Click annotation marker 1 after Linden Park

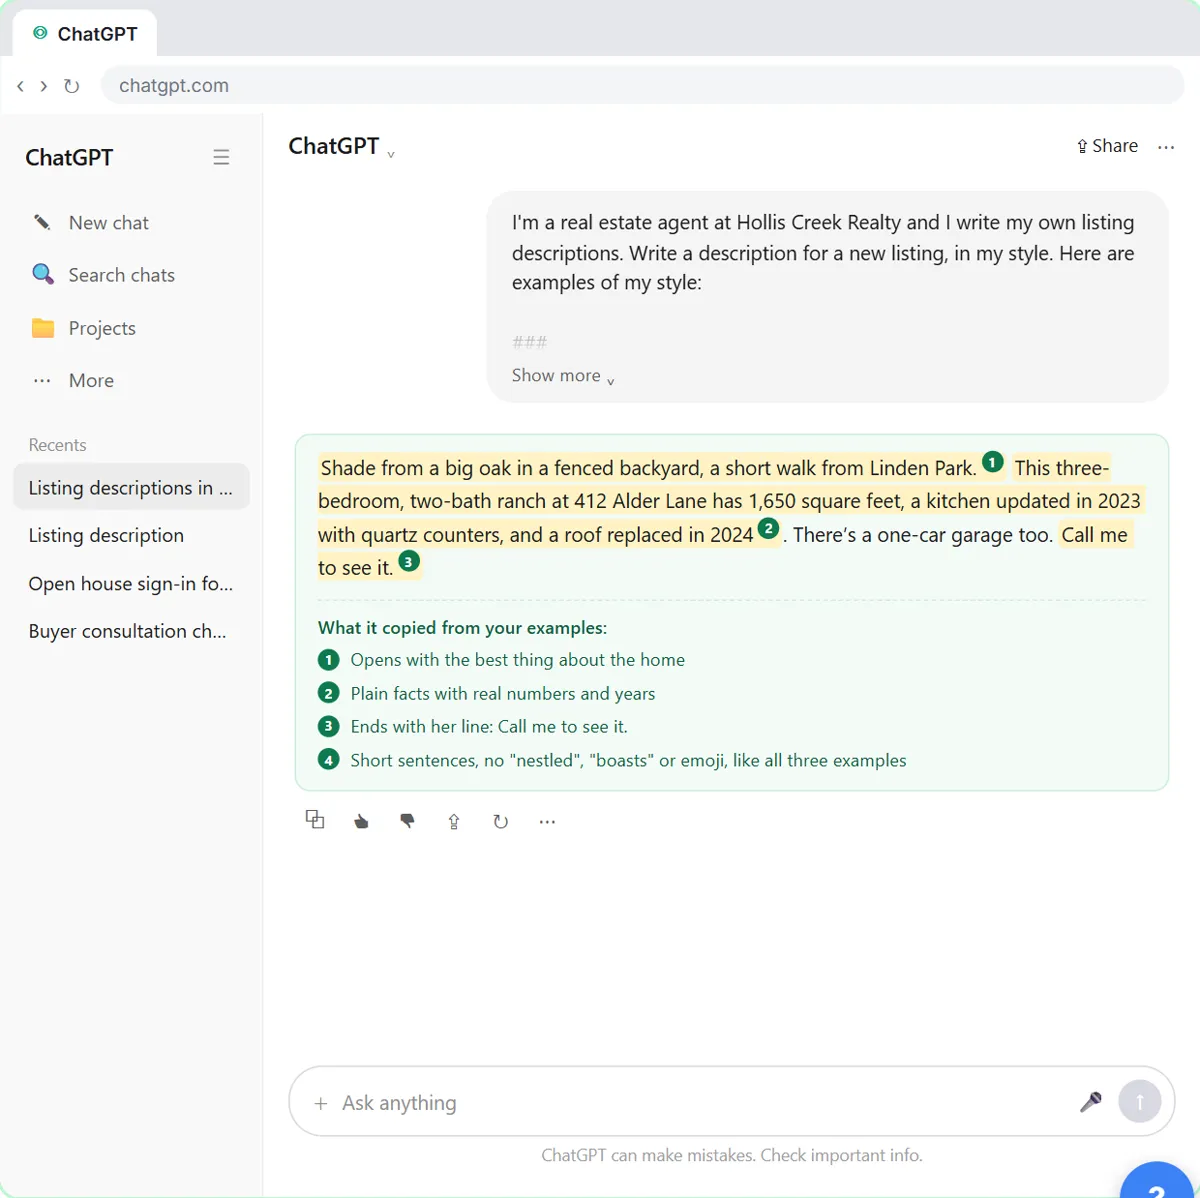[x=992, y=462]
